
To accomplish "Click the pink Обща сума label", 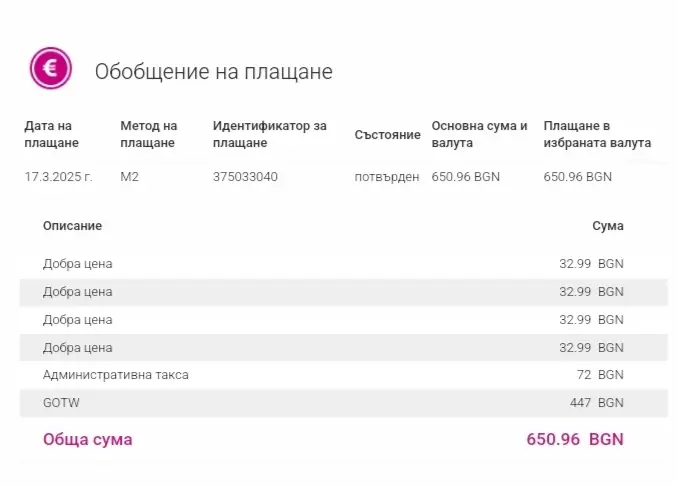I will click(x=87, y=439).
